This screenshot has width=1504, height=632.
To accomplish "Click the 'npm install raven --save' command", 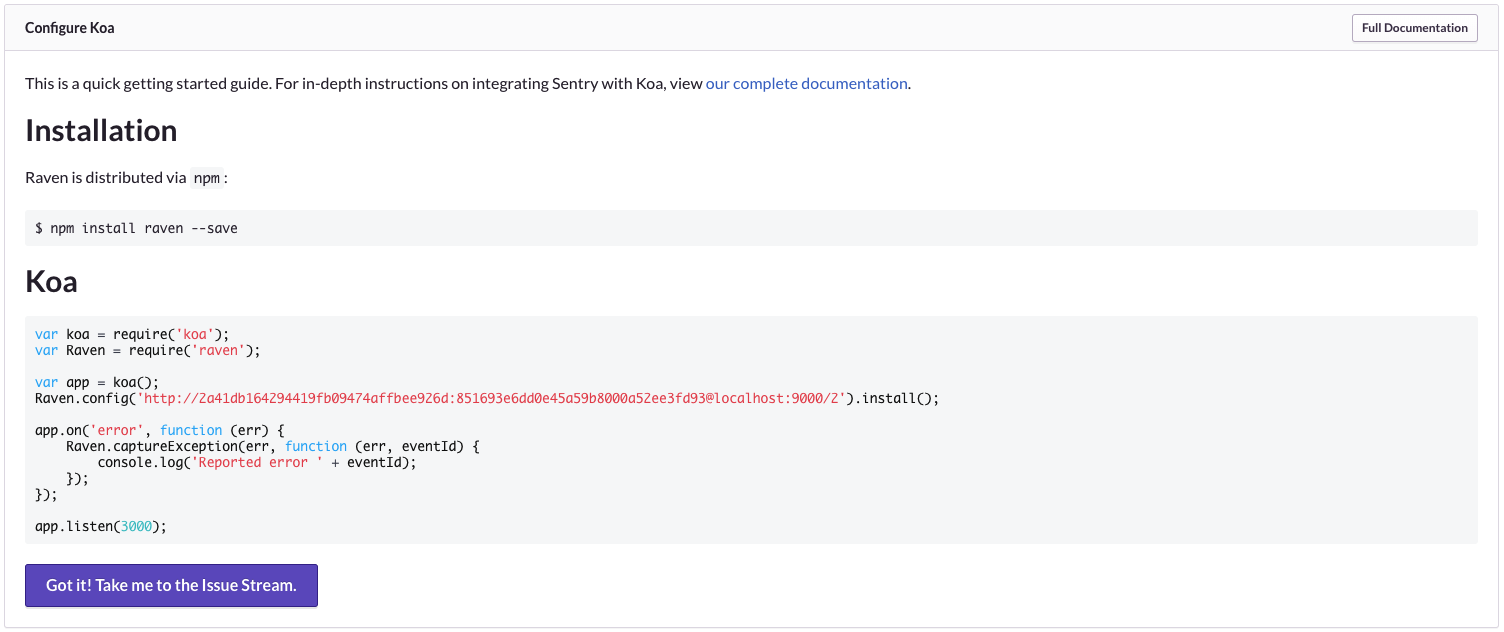I will click(144, 228).
